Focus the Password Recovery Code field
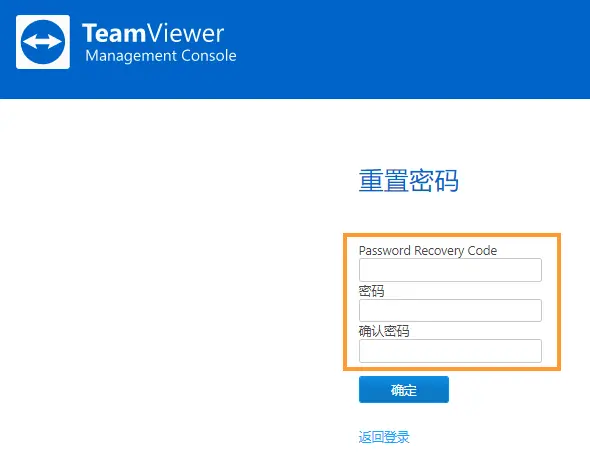The width and height of the screenshot is (590, 467). pyautogui.click(x=450, y=270)
